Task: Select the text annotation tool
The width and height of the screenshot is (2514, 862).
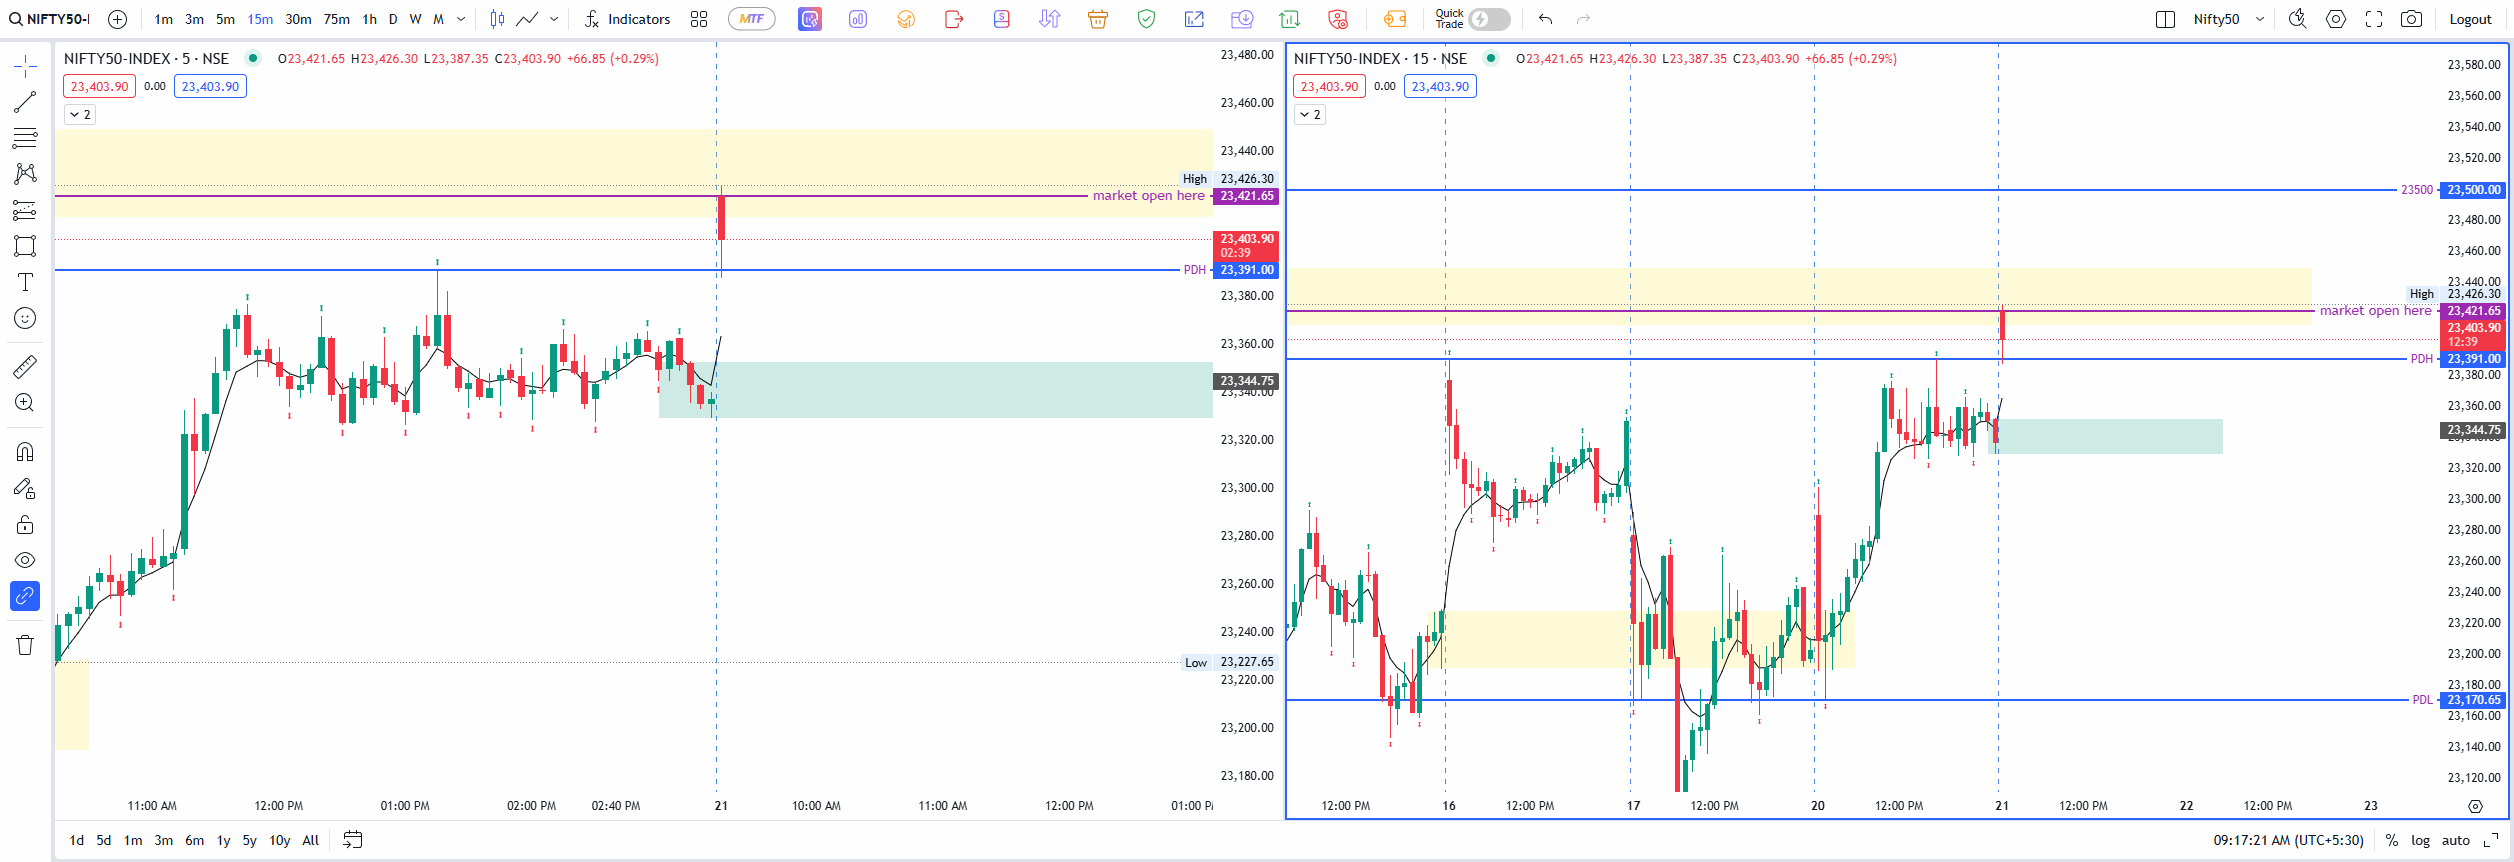Action: point(25,282)
